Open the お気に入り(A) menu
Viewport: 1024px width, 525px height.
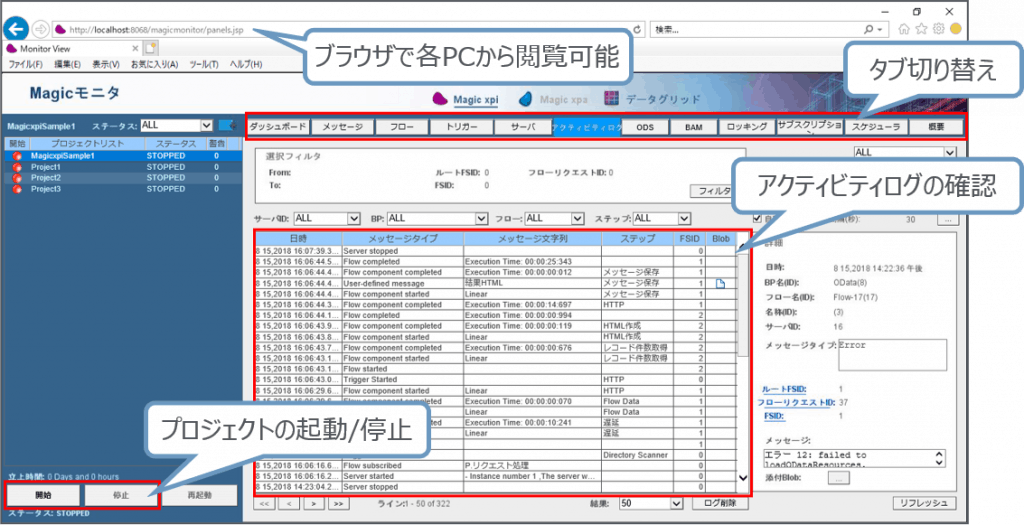154,64
